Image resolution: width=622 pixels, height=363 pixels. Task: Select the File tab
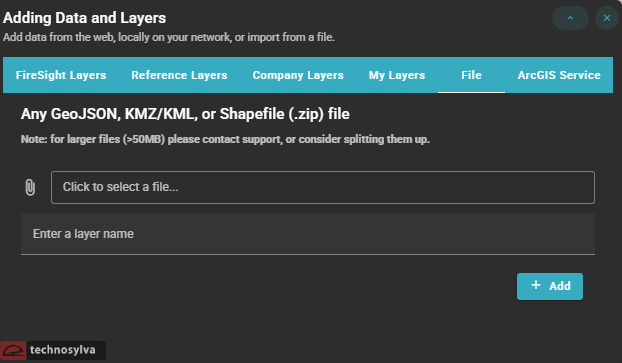pos(471,75)
